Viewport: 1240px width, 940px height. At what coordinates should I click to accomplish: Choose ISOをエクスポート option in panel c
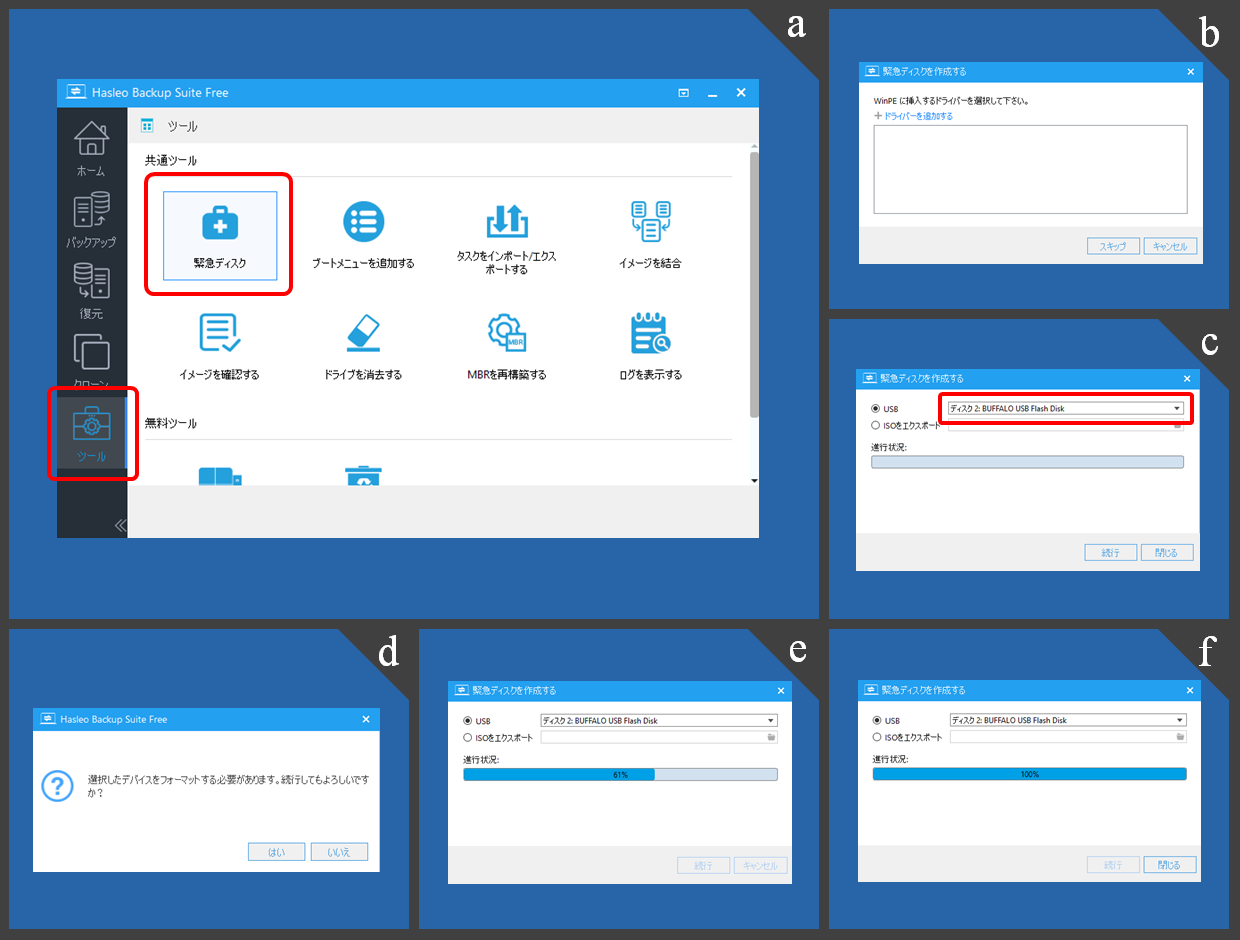pos(876,425)
